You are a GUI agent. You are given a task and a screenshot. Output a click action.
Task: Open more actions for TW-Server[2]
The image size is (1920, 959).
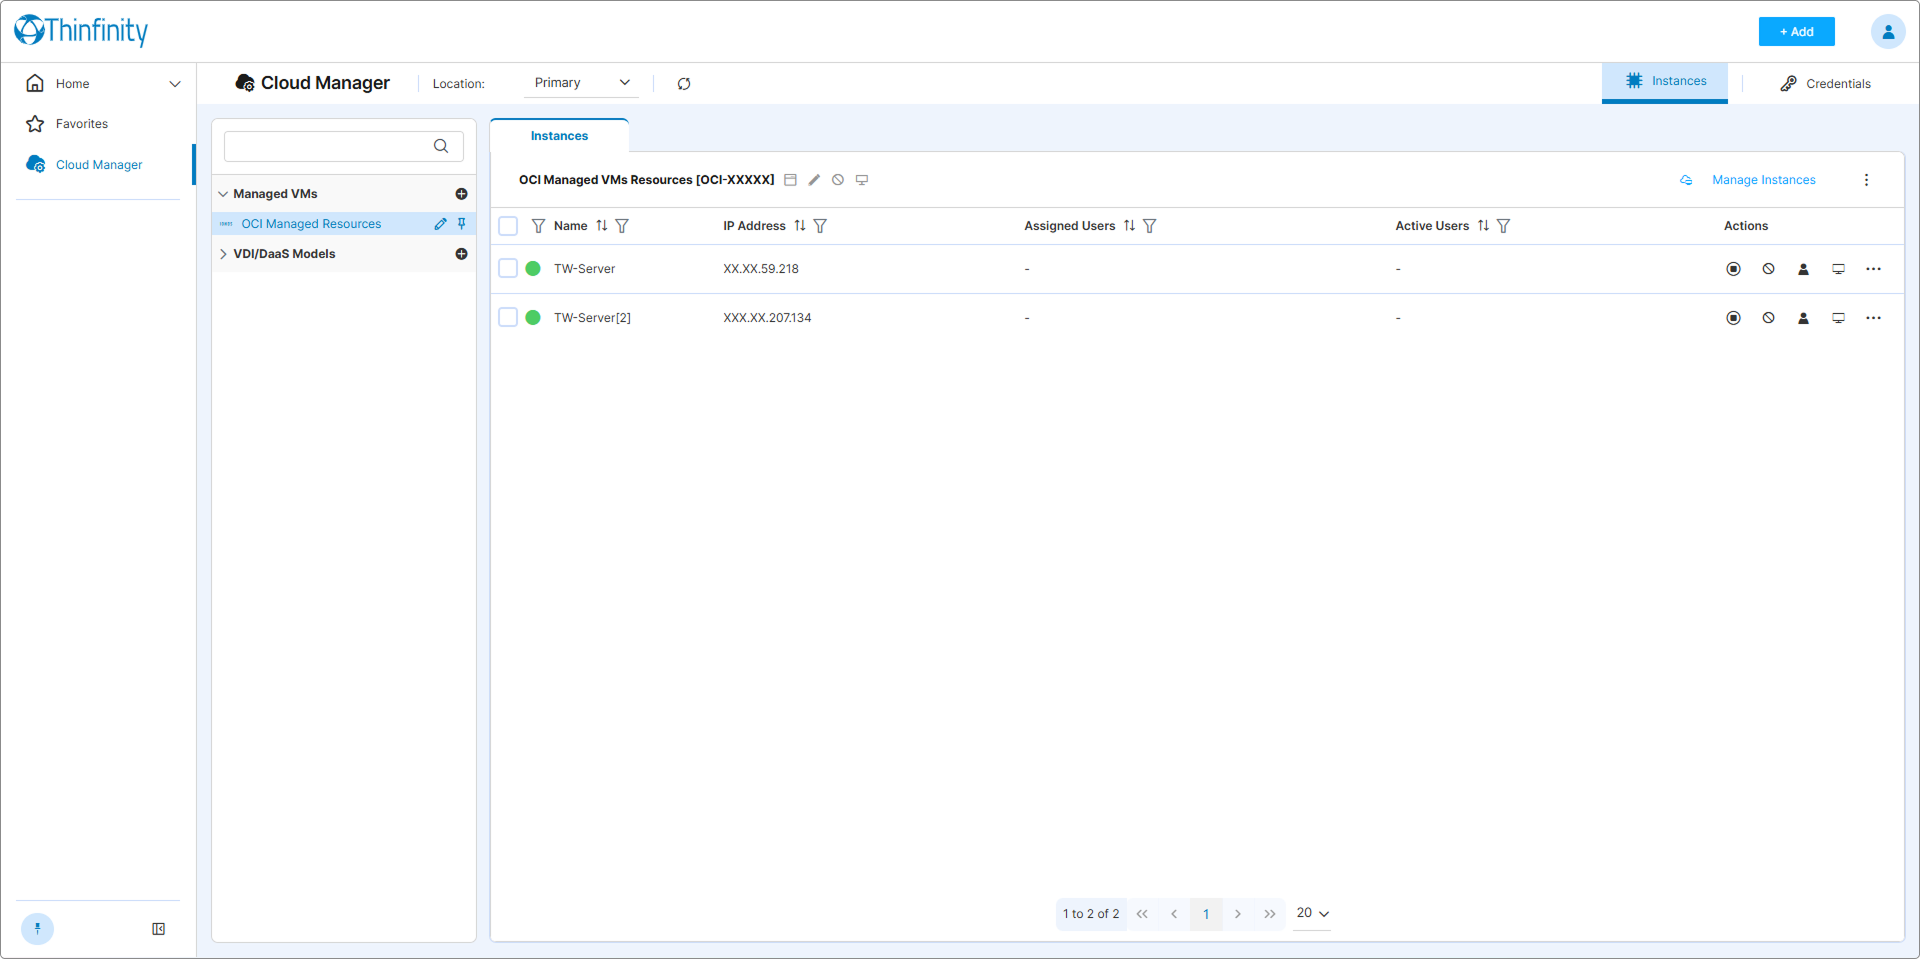coord(1874,318)
